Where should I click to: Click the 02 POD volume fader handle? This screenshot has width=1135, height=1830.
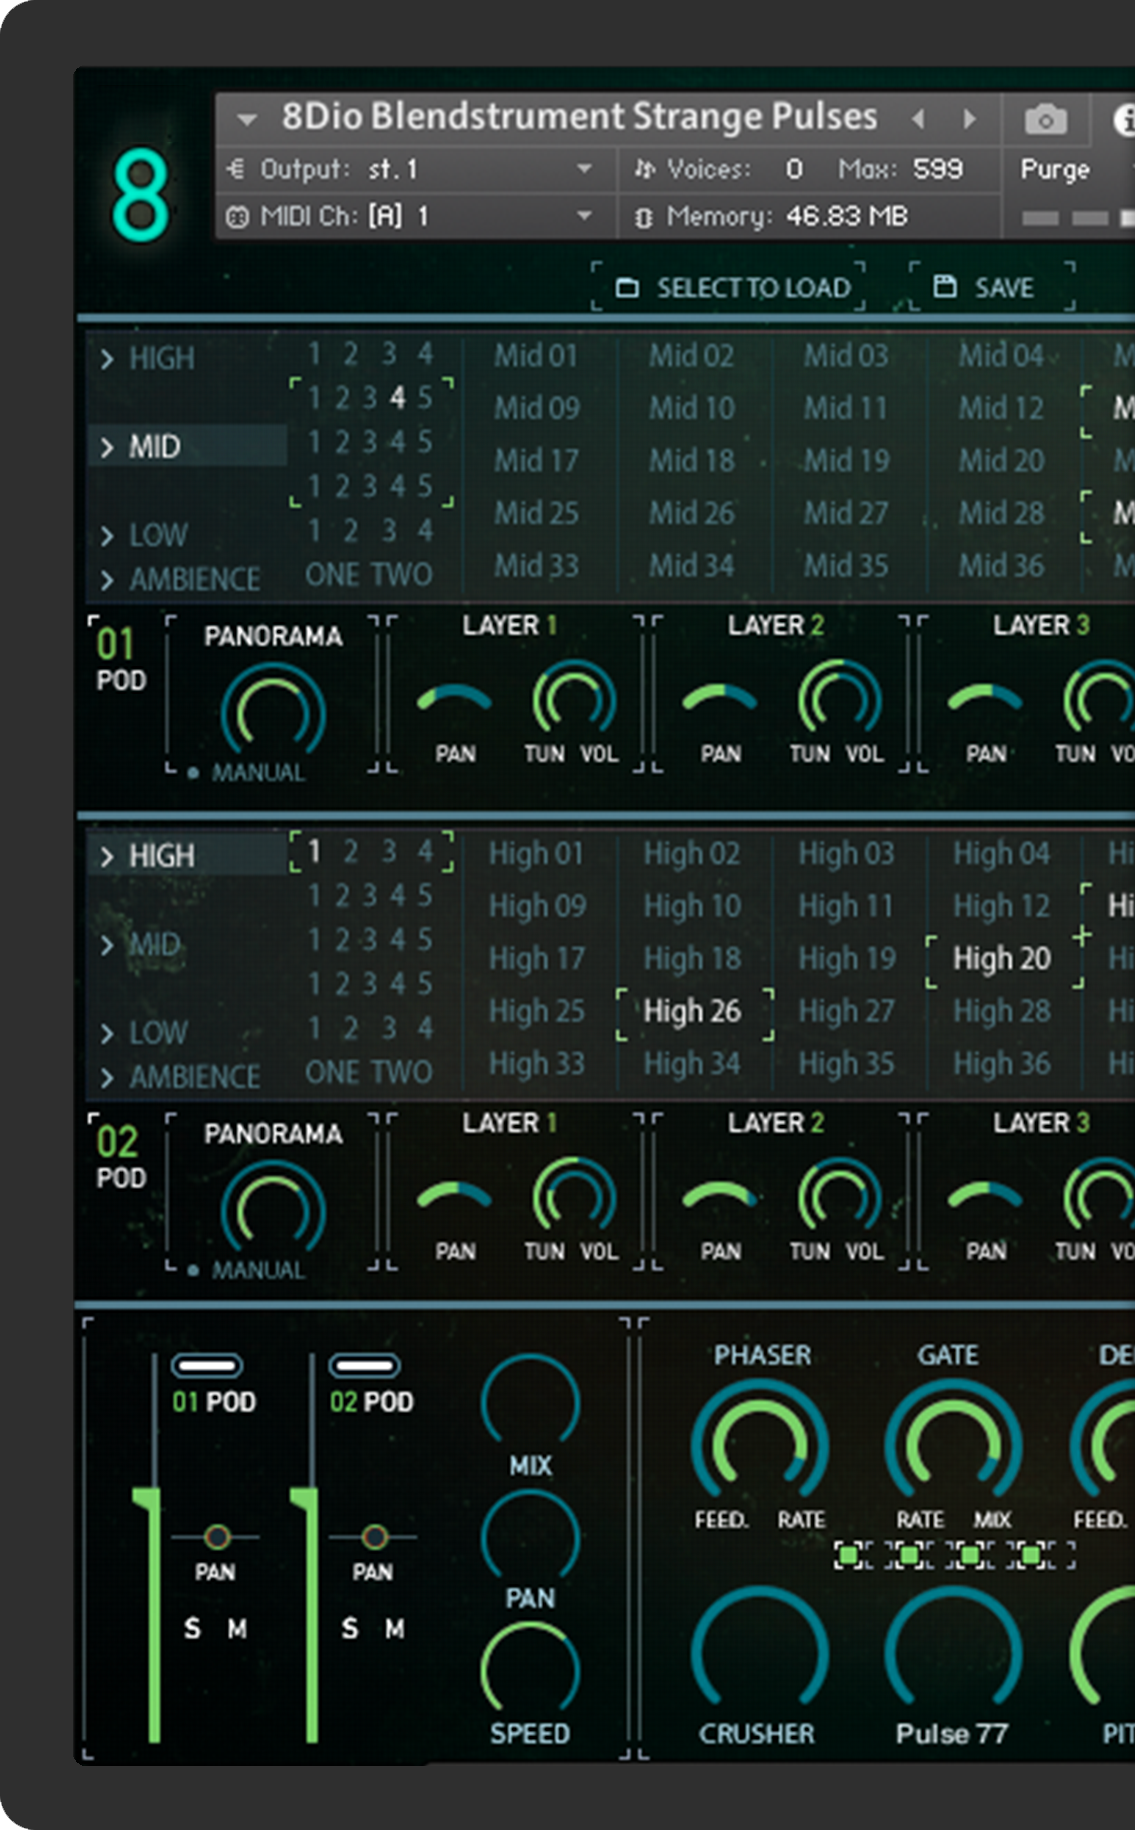tap(305, 1498)
